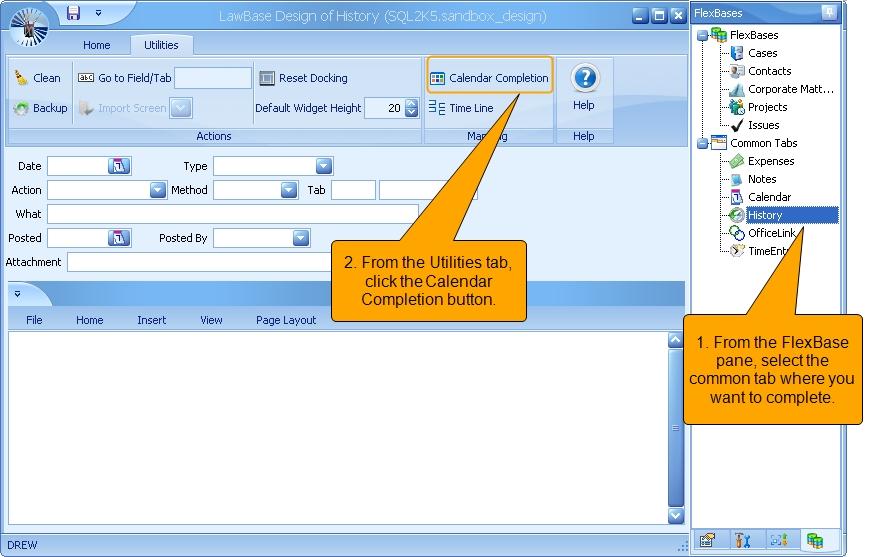Click the Help question mark icon
The width and height of the screenshot is (872, 557).
tap(585, 78)
